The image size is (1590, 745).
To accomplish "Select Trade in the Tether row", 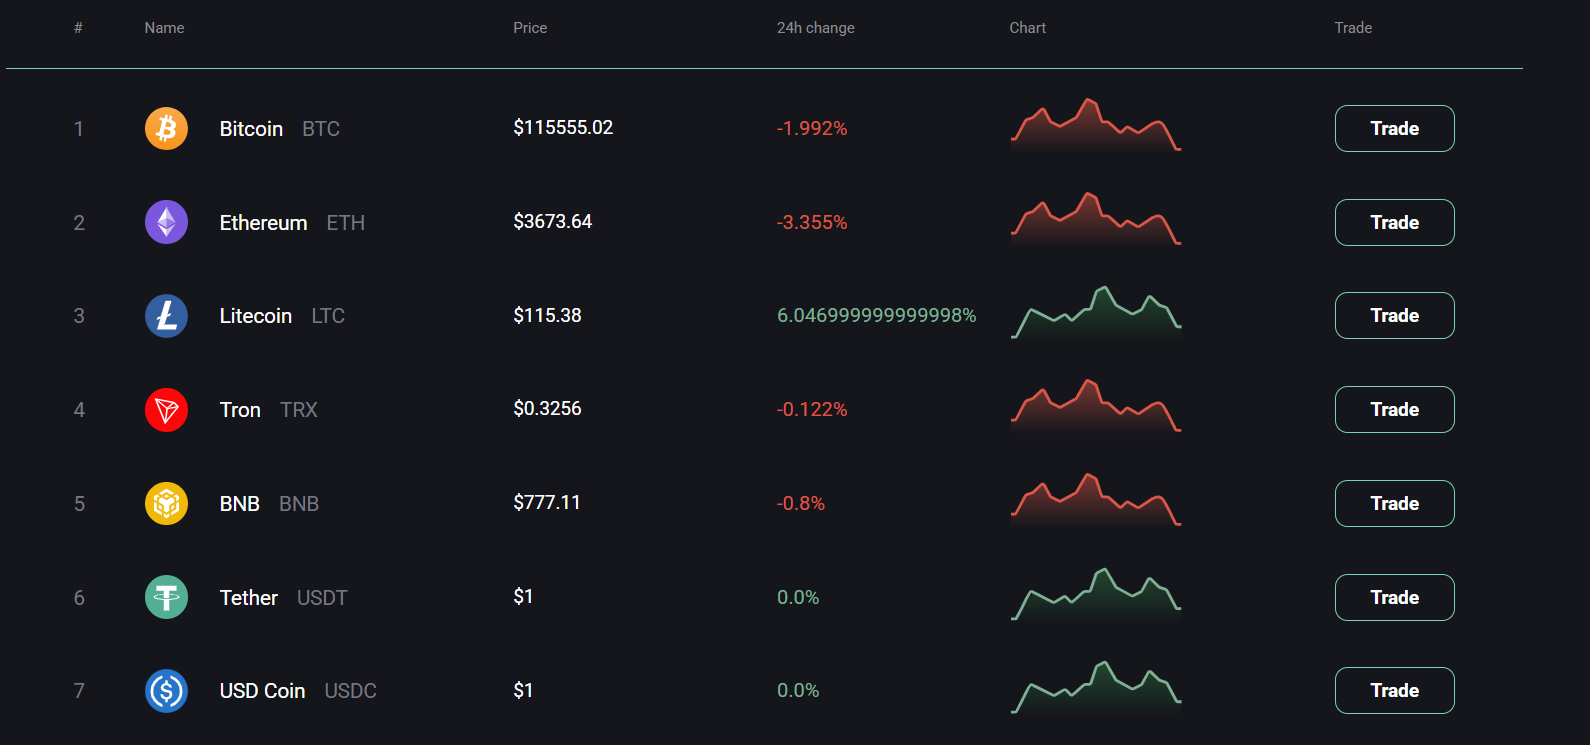I will (1394, 597).
